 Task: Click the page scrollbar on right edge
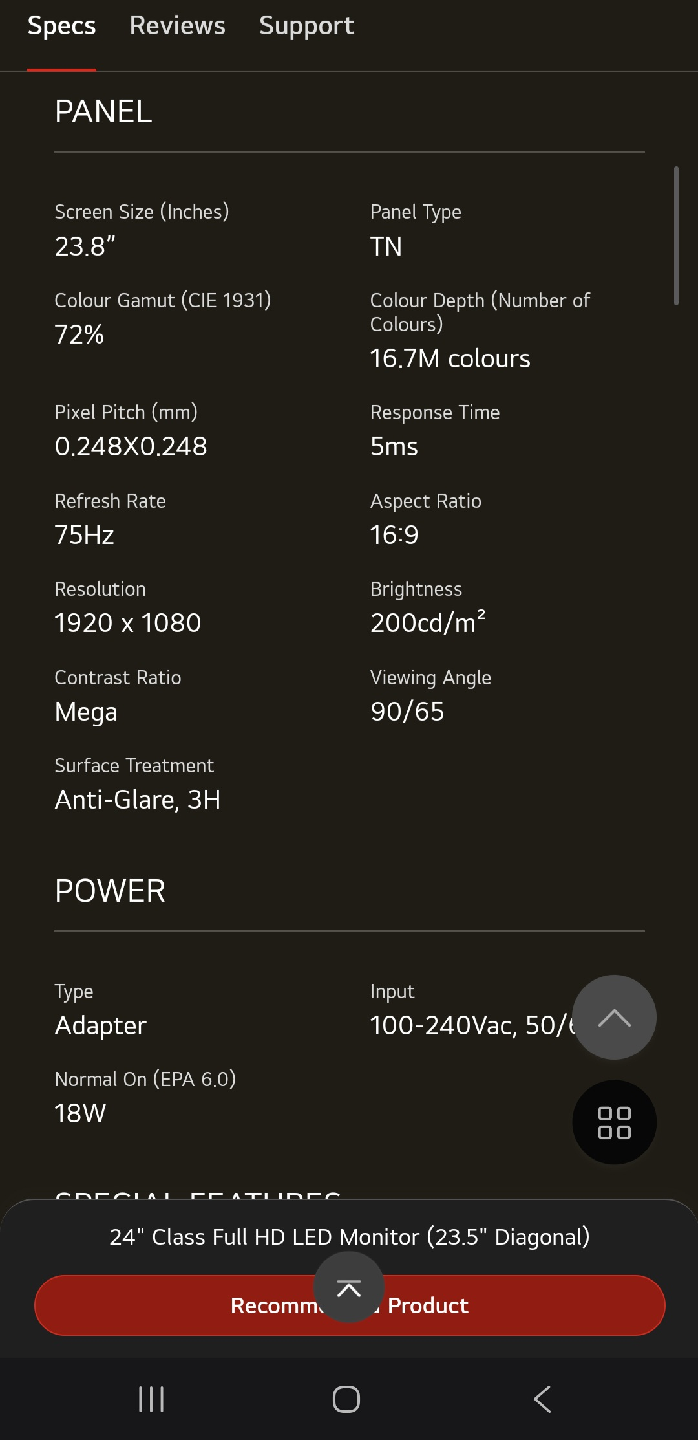[x=677, y=235]
